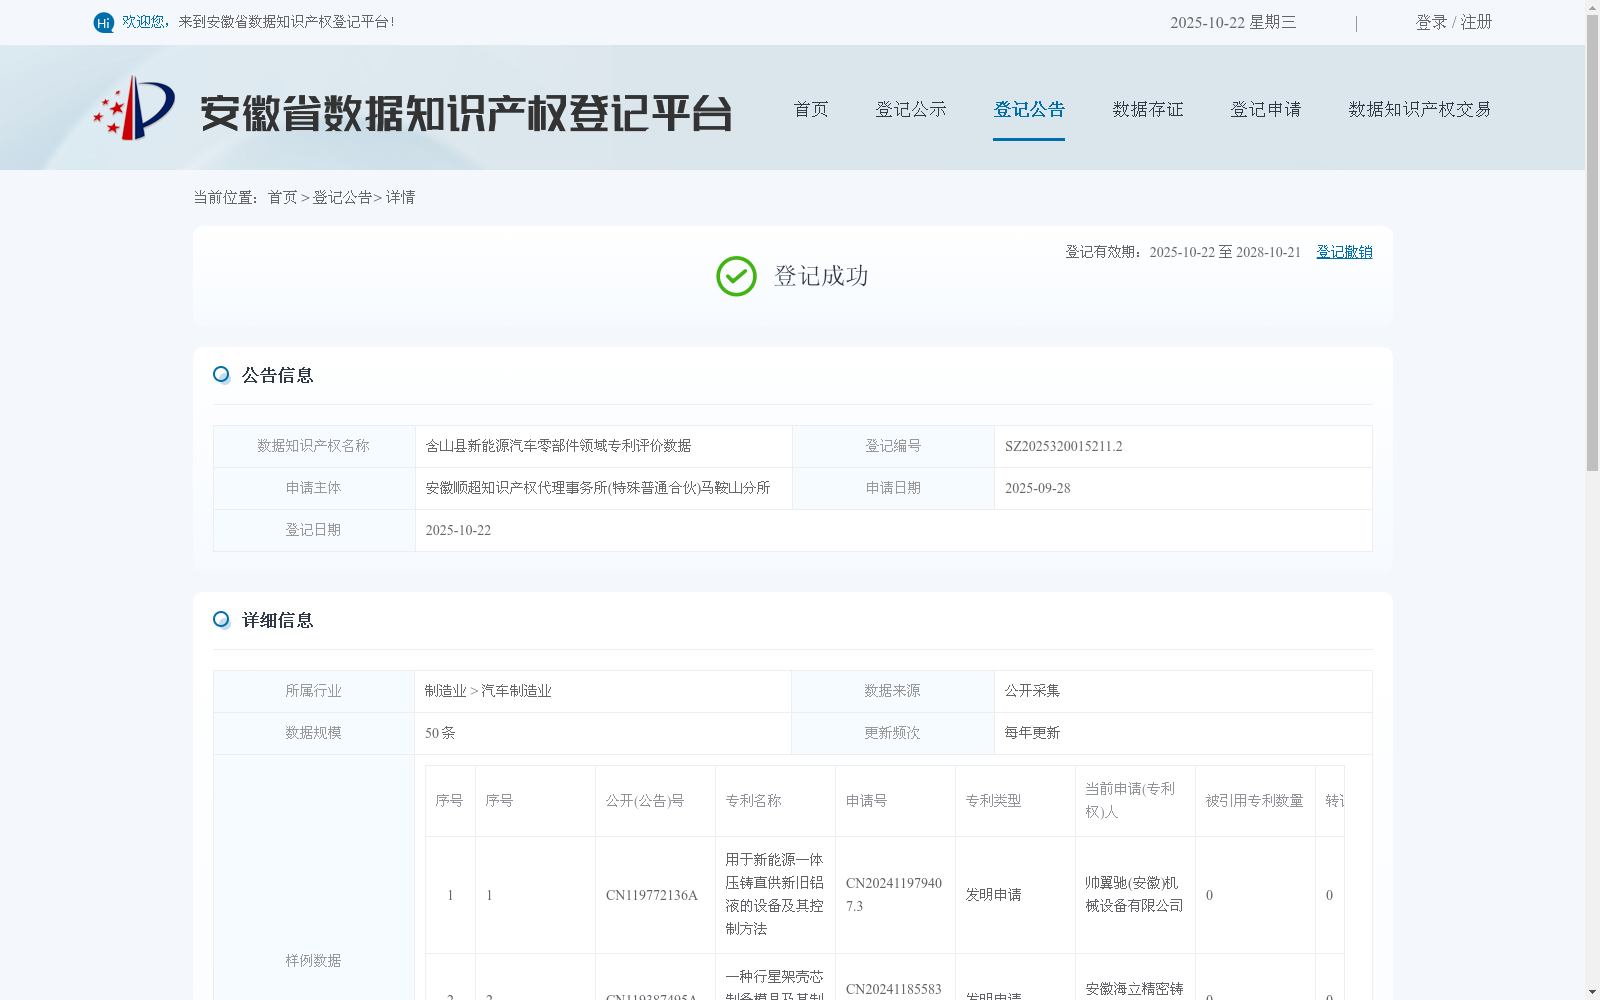Image resolution: width=1600 pixels, height=1000 pixels.
Task: Click the 申请主体 field label
Action: coord(313,488)
